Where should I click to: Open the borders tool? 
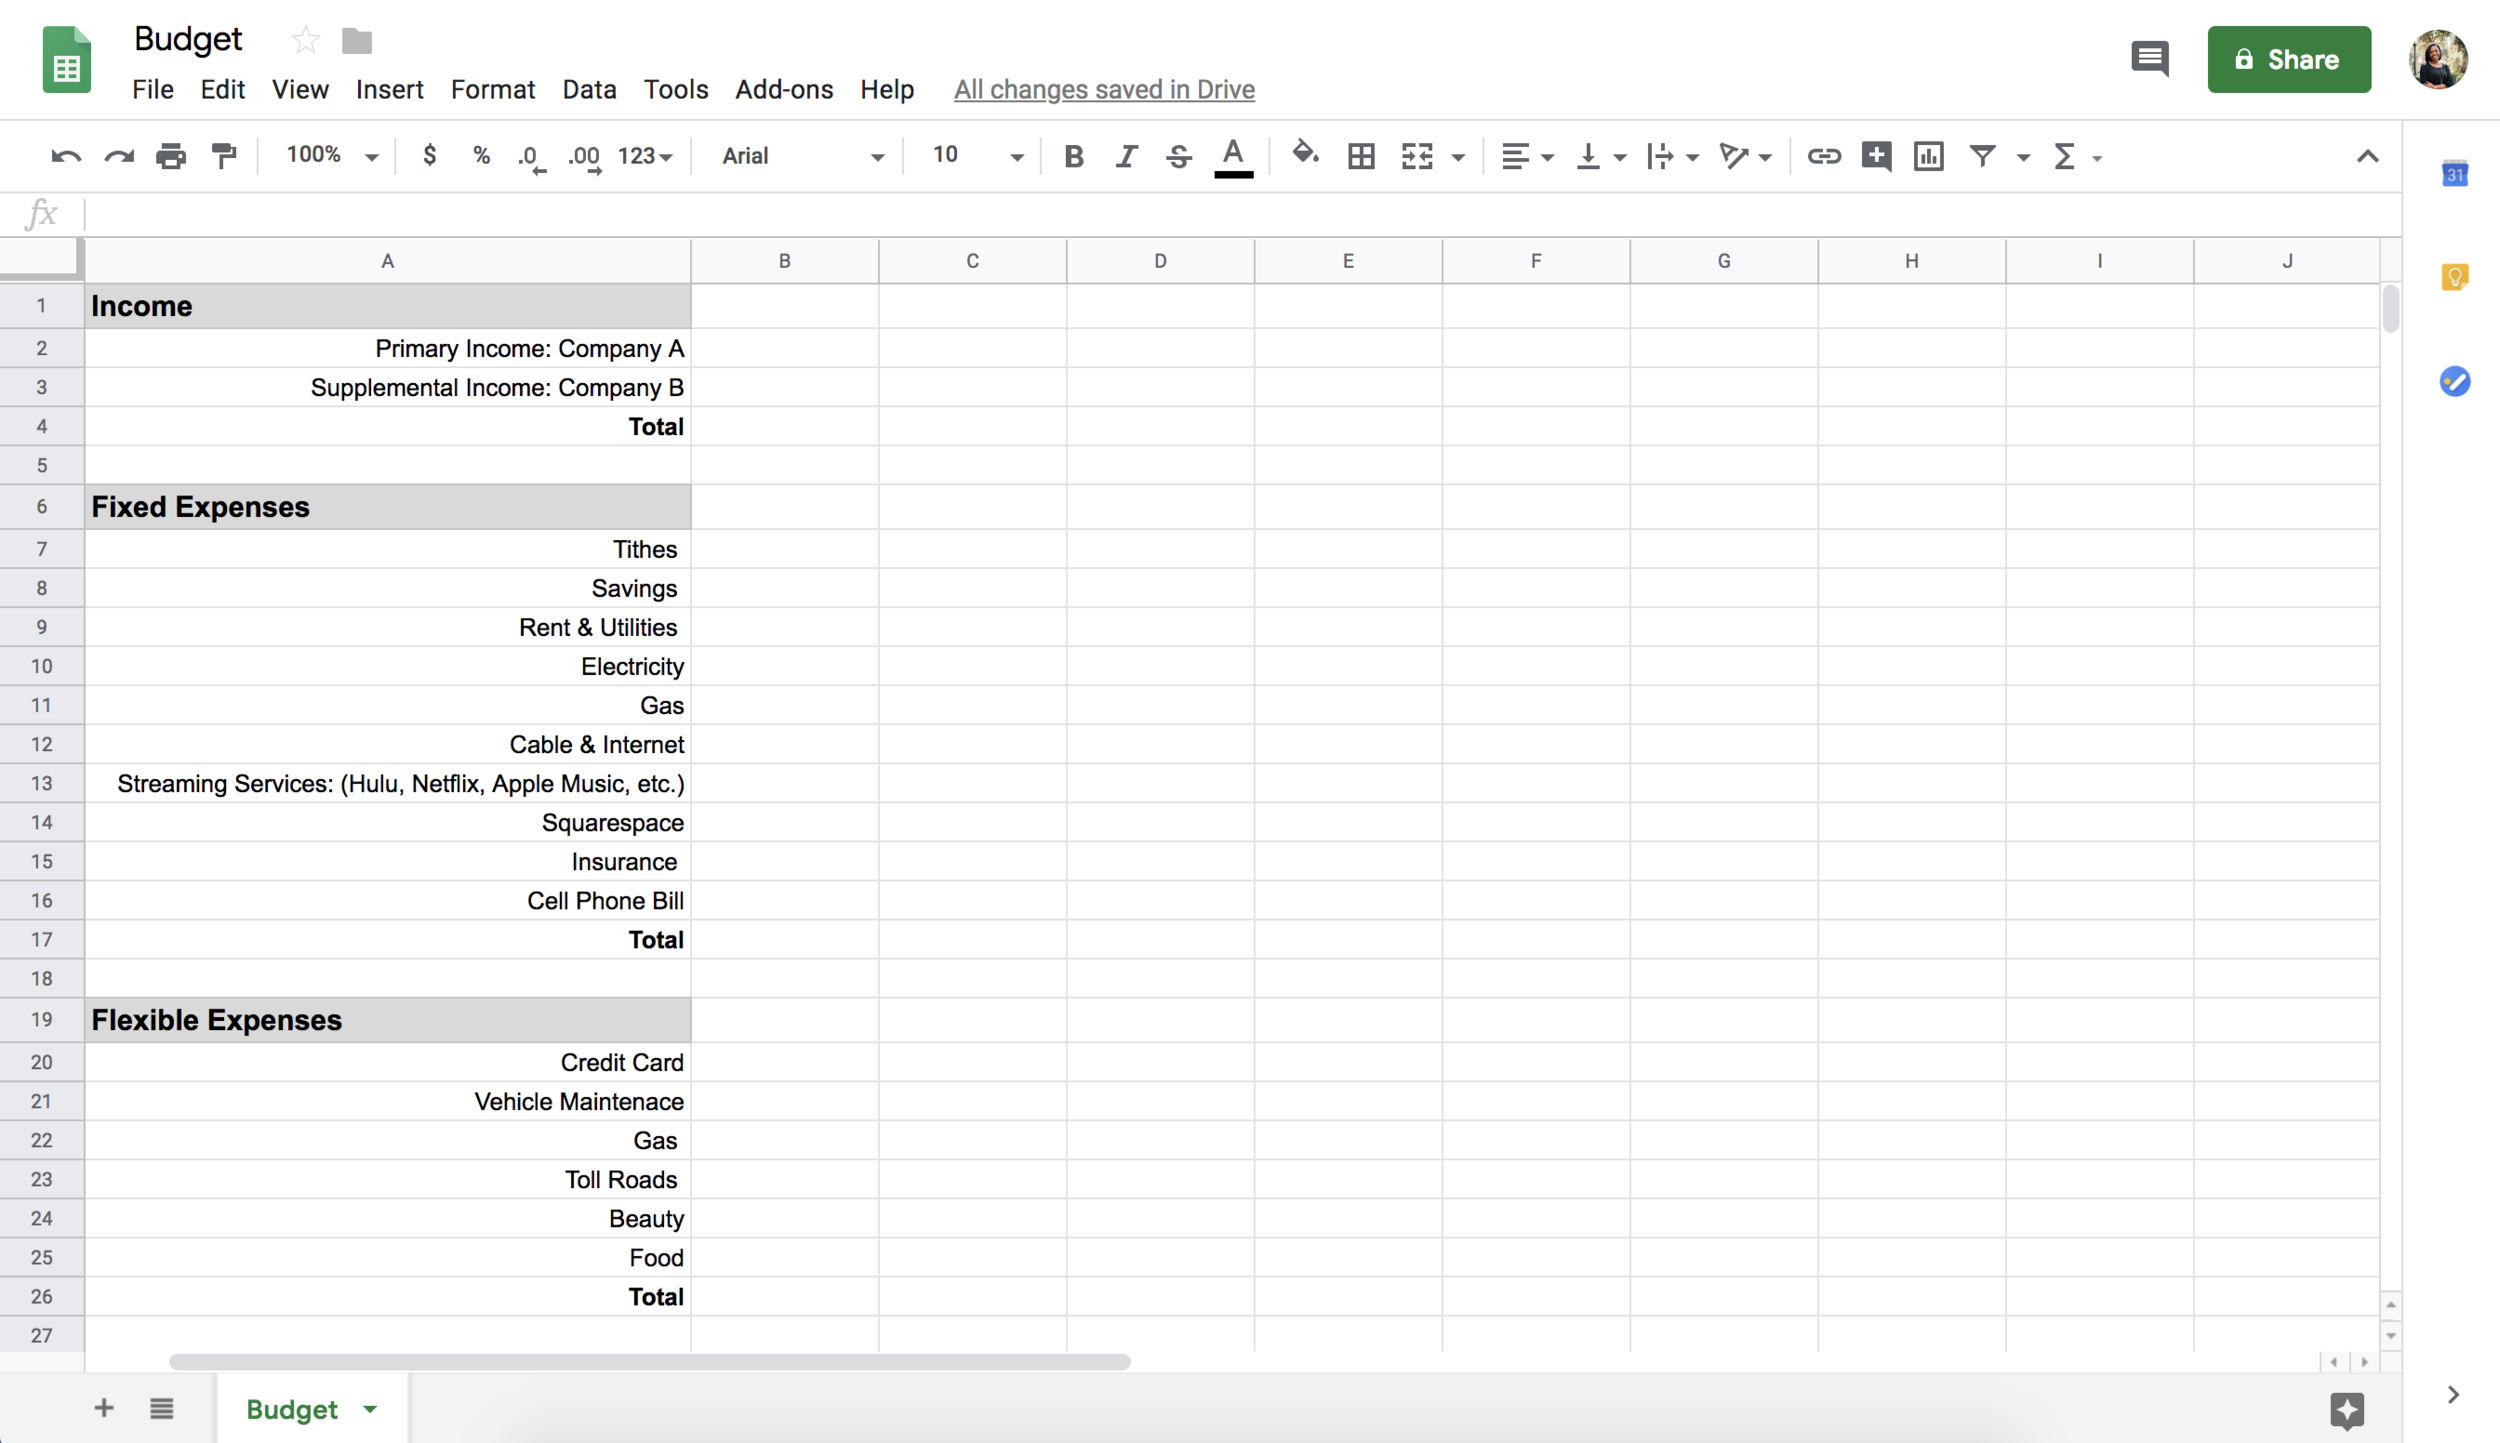pyautogui.click(x=1360, y=156)
